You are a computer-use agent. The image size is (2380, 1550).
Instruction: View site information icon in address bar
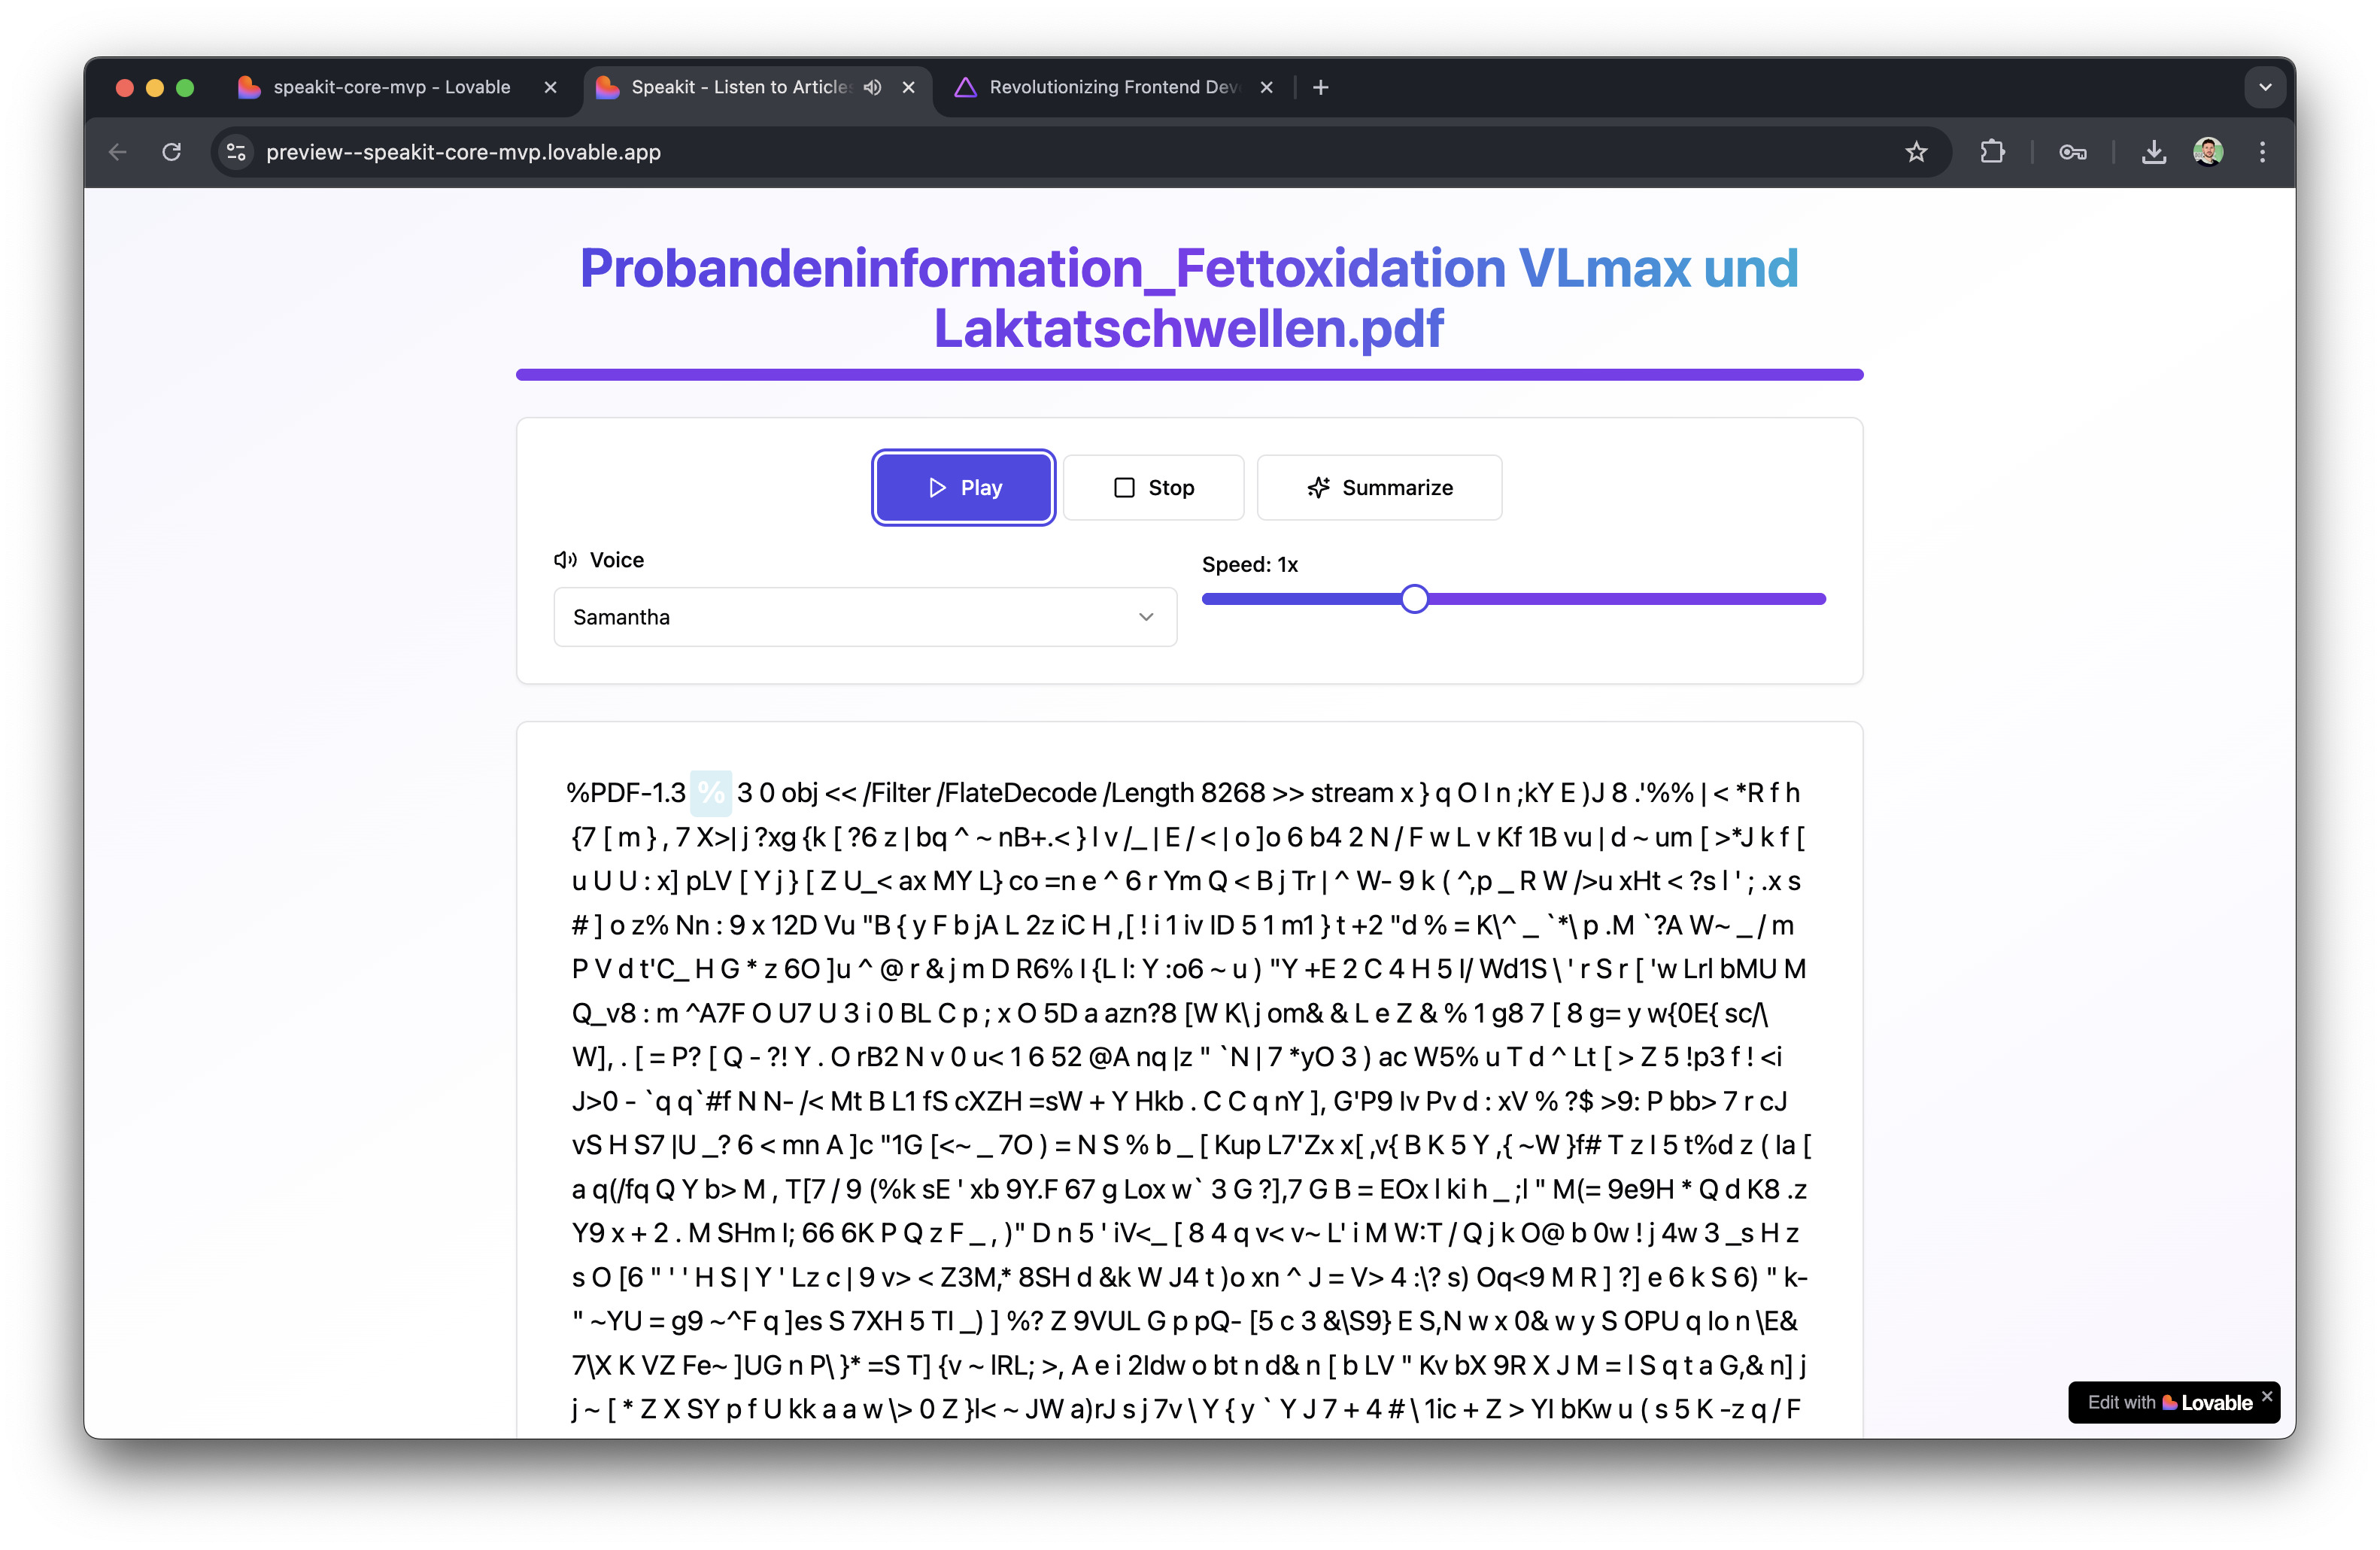236,152
